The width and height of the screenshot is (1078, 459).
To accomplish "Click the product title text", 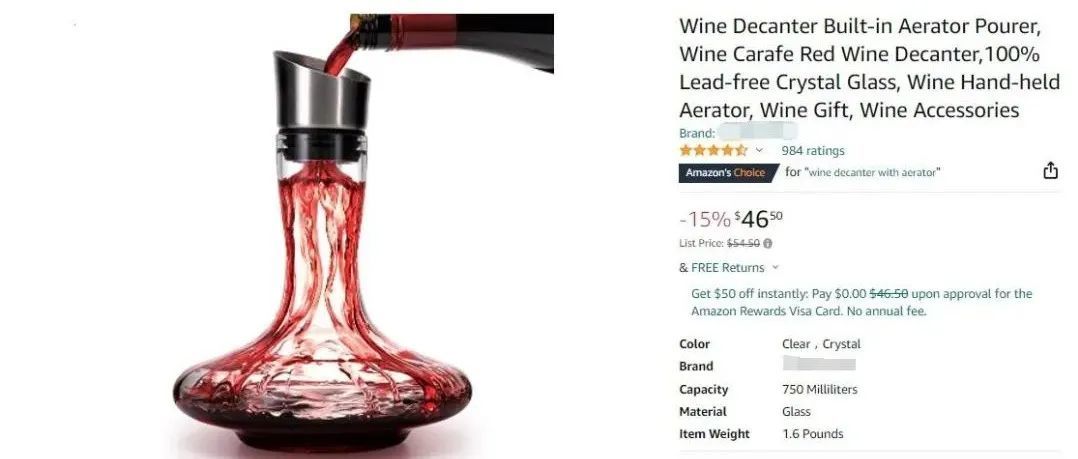I will pyautogui.click(x=870, y=68).
